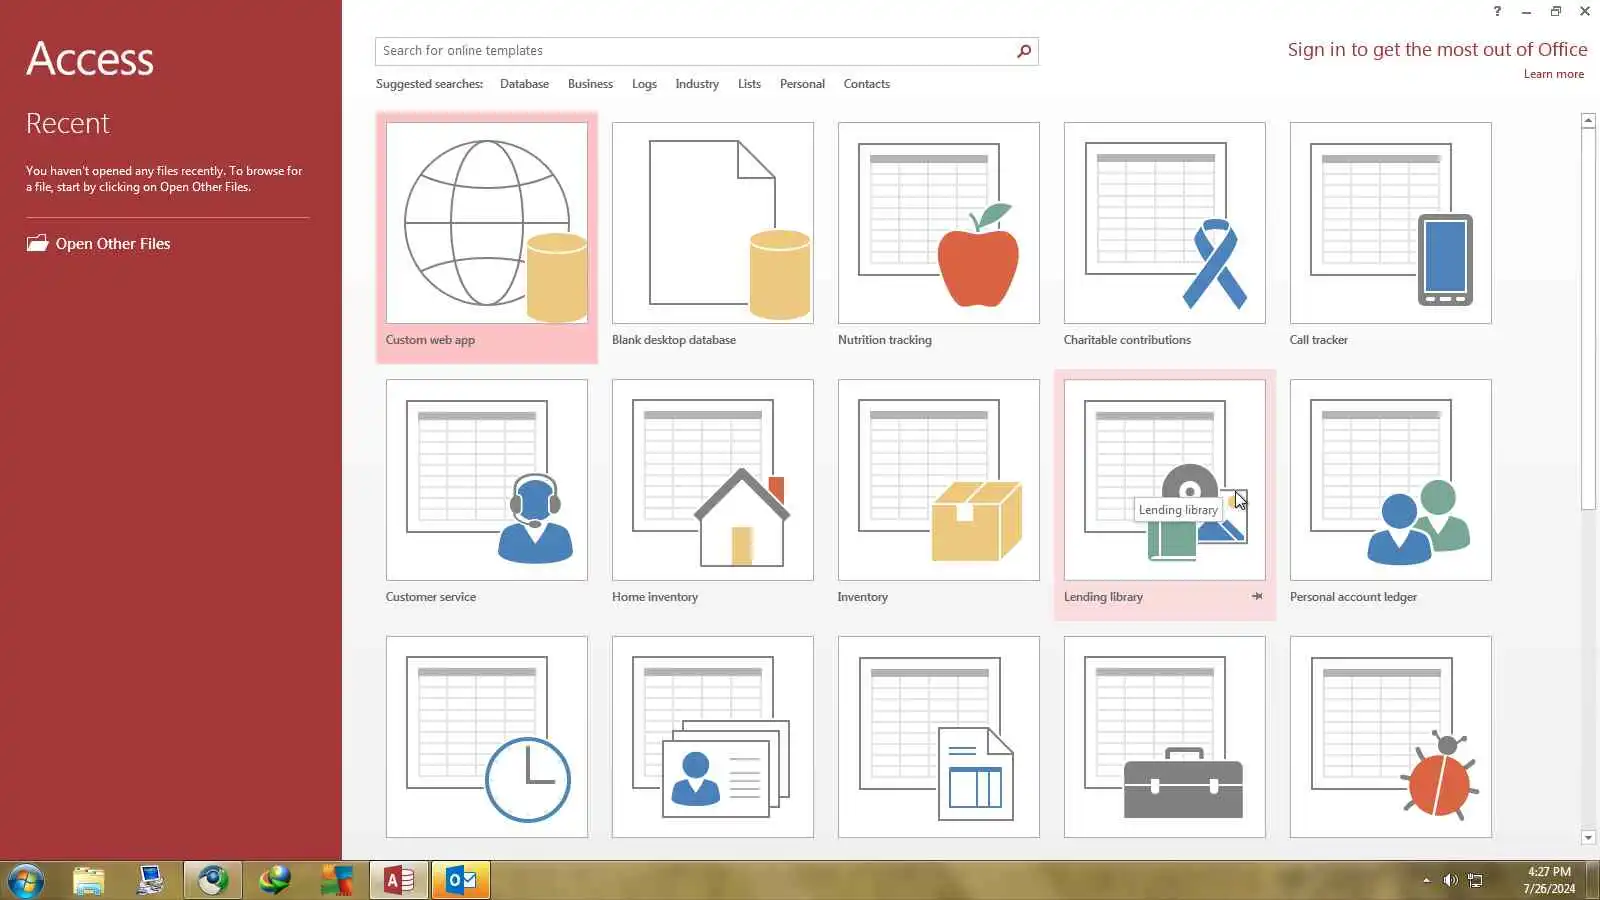The image size is (1600, 900).
Task: Click Sign in to get the most out of Office
Action: [1437, 50]
